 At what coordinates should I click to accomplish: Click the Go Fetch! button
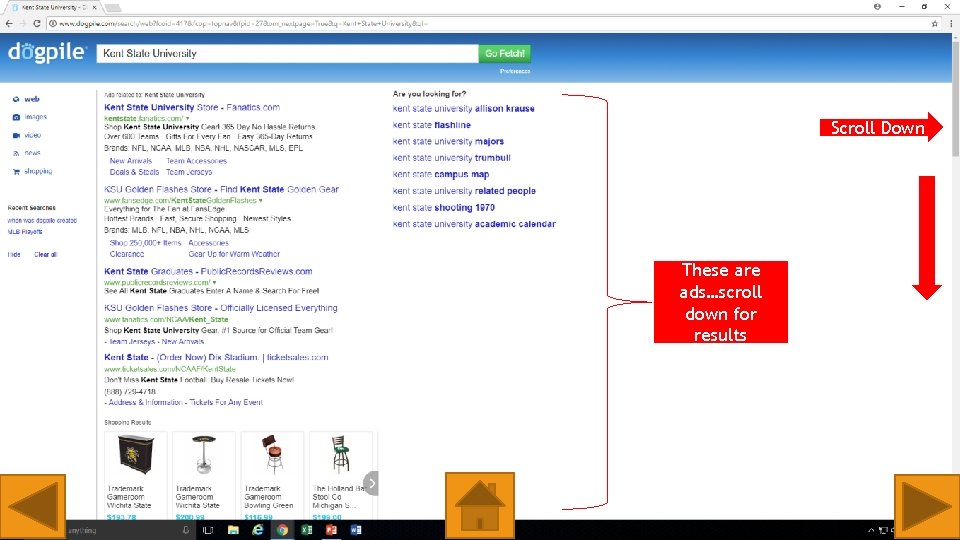(504, 53)
